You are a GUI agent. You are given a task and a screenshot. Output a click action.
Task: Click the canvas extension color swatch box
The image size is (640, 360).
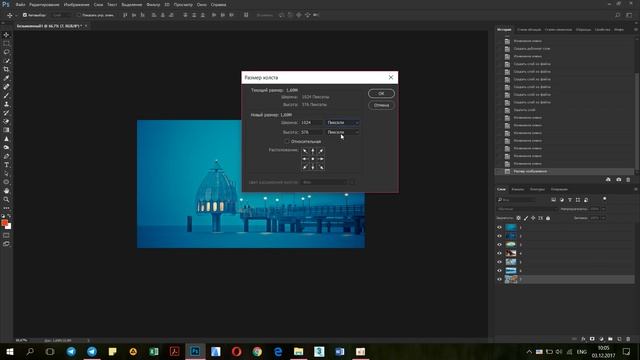[x=352, y=182]
